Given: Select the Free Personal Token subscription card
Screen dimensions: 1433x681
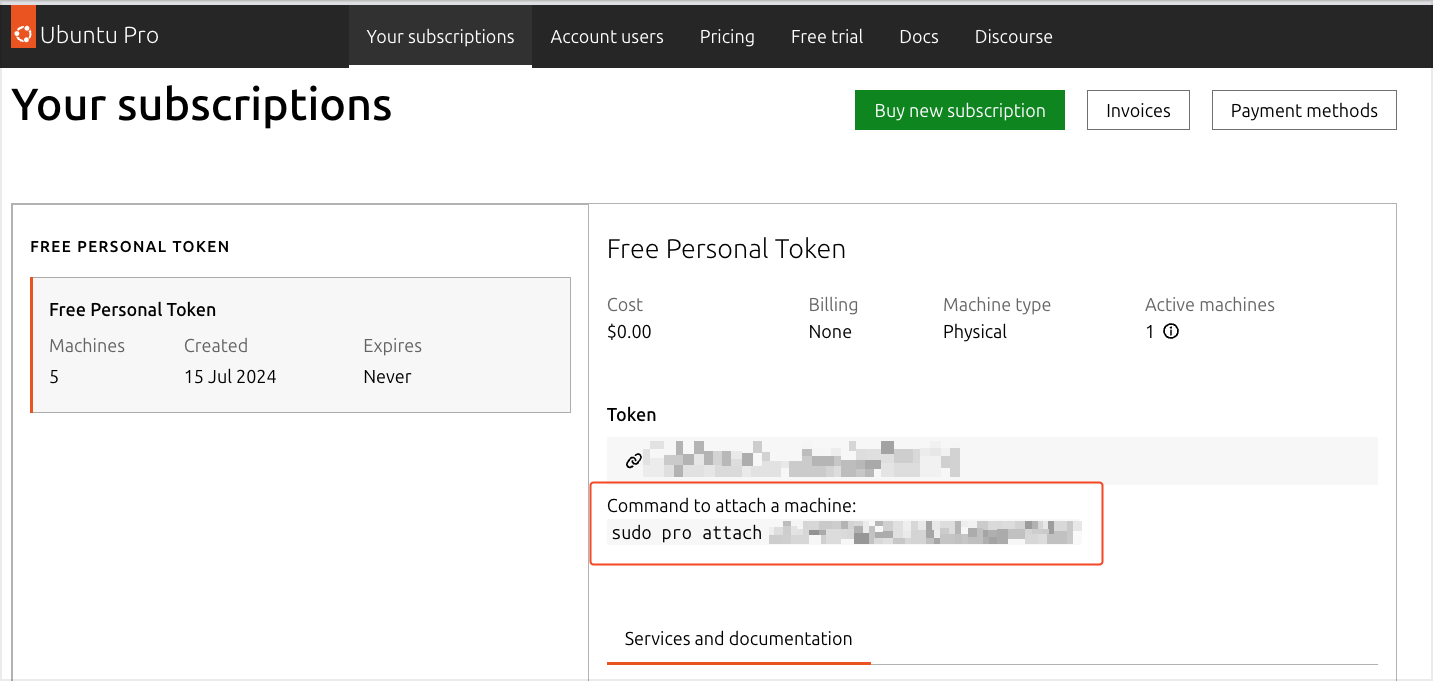Looking at the screenshot, I should [301, 345].
